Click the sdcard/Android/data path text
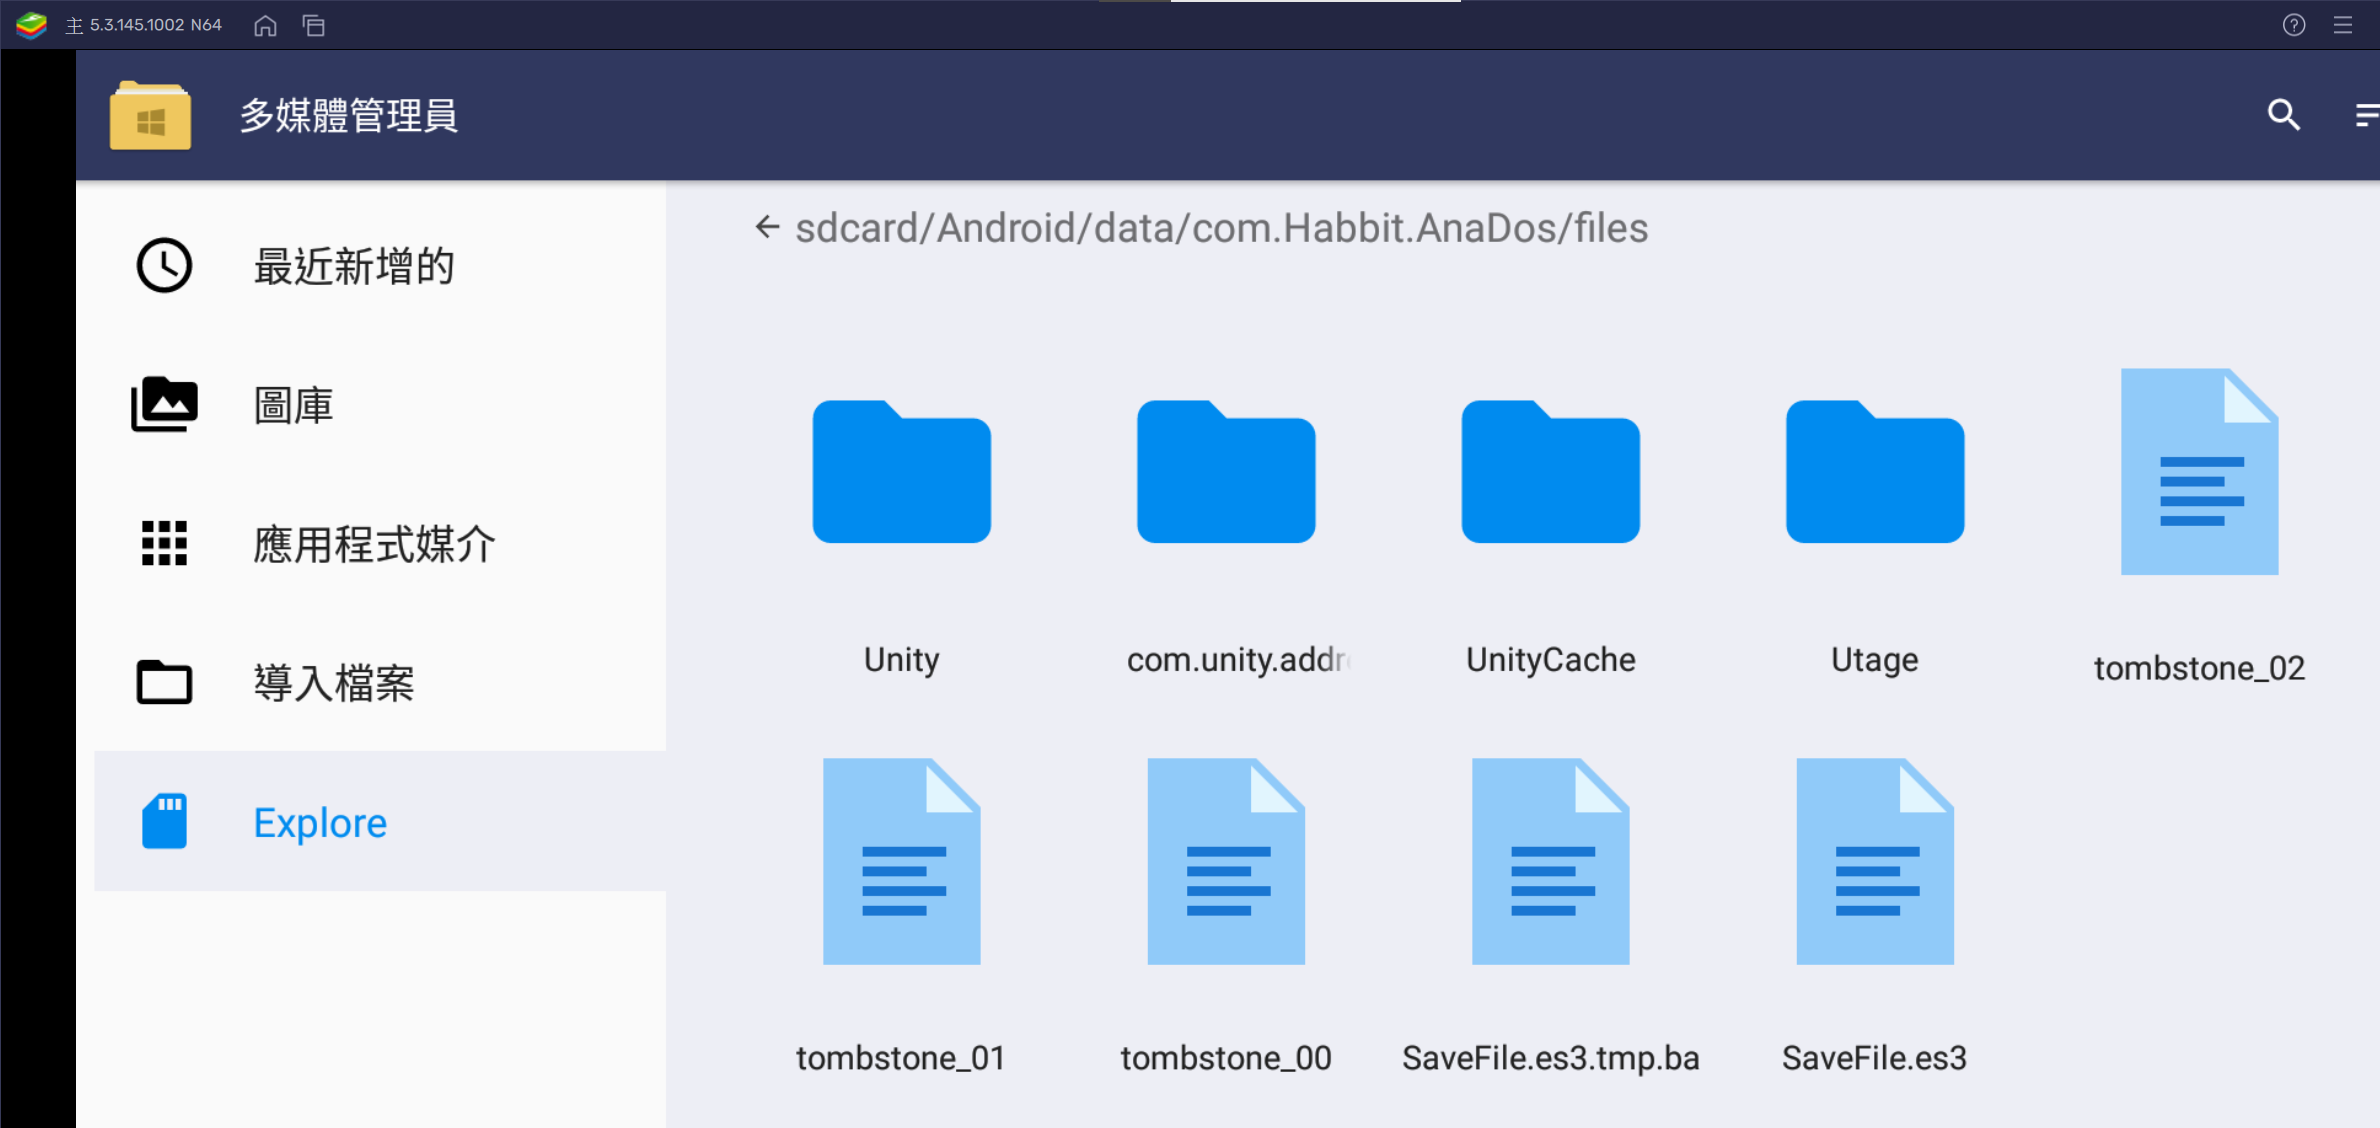This screenshot has width=2380, height=1128. [1222, 228]
